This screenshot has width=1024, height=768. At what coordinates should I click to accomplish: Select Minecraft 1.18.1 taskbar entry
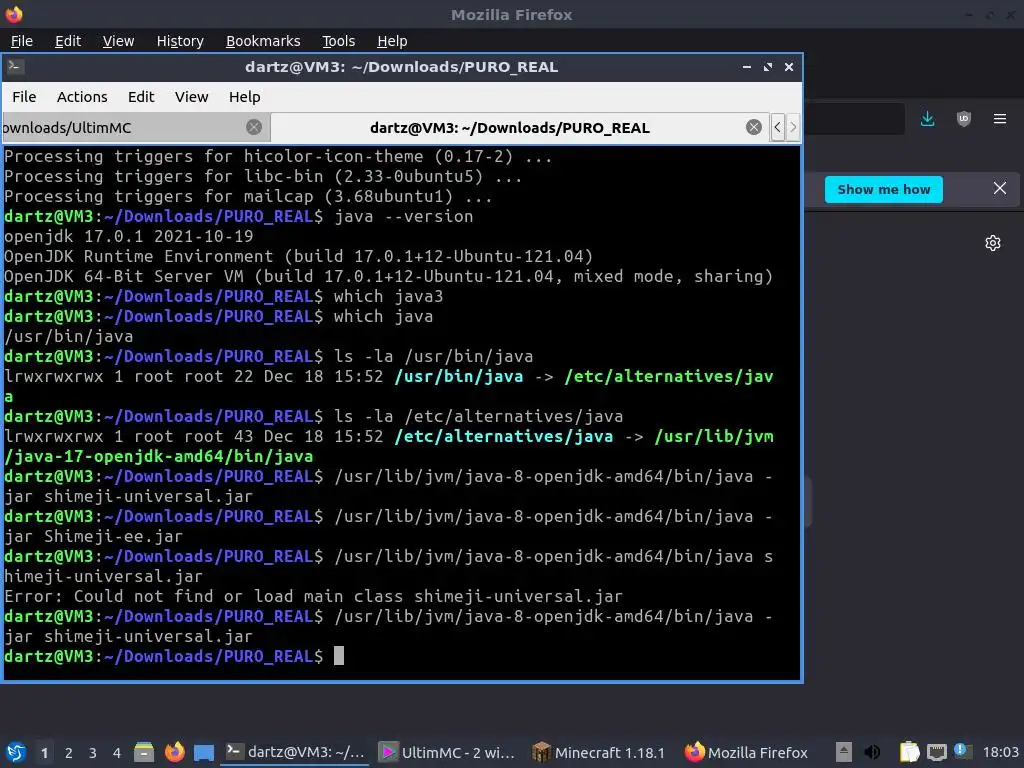pyautogui.click(x=599, y=752)
